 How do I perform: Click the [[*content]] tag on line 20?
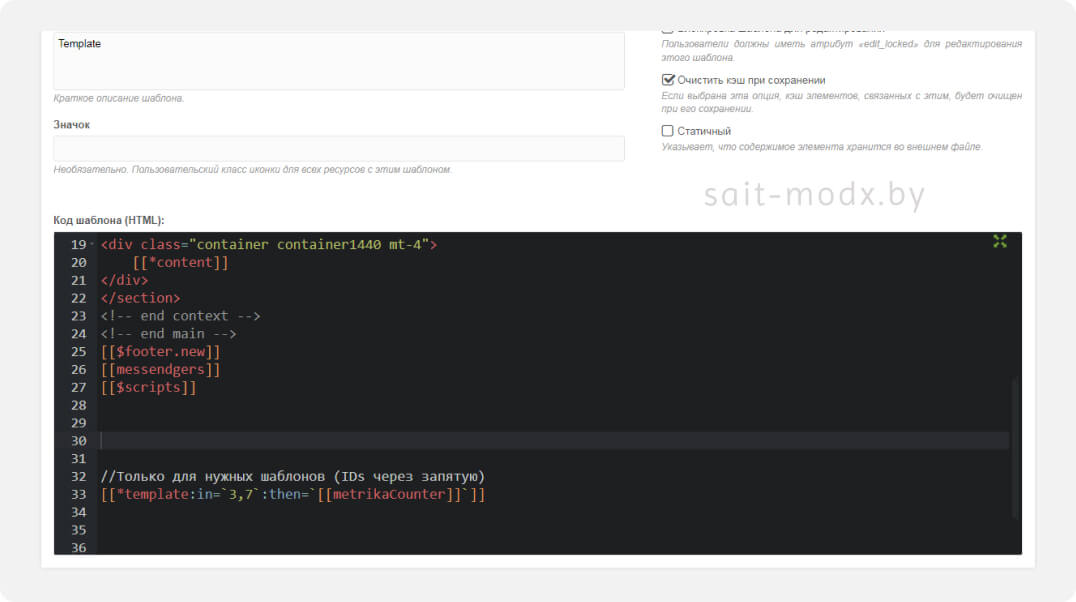click(180, 263)
